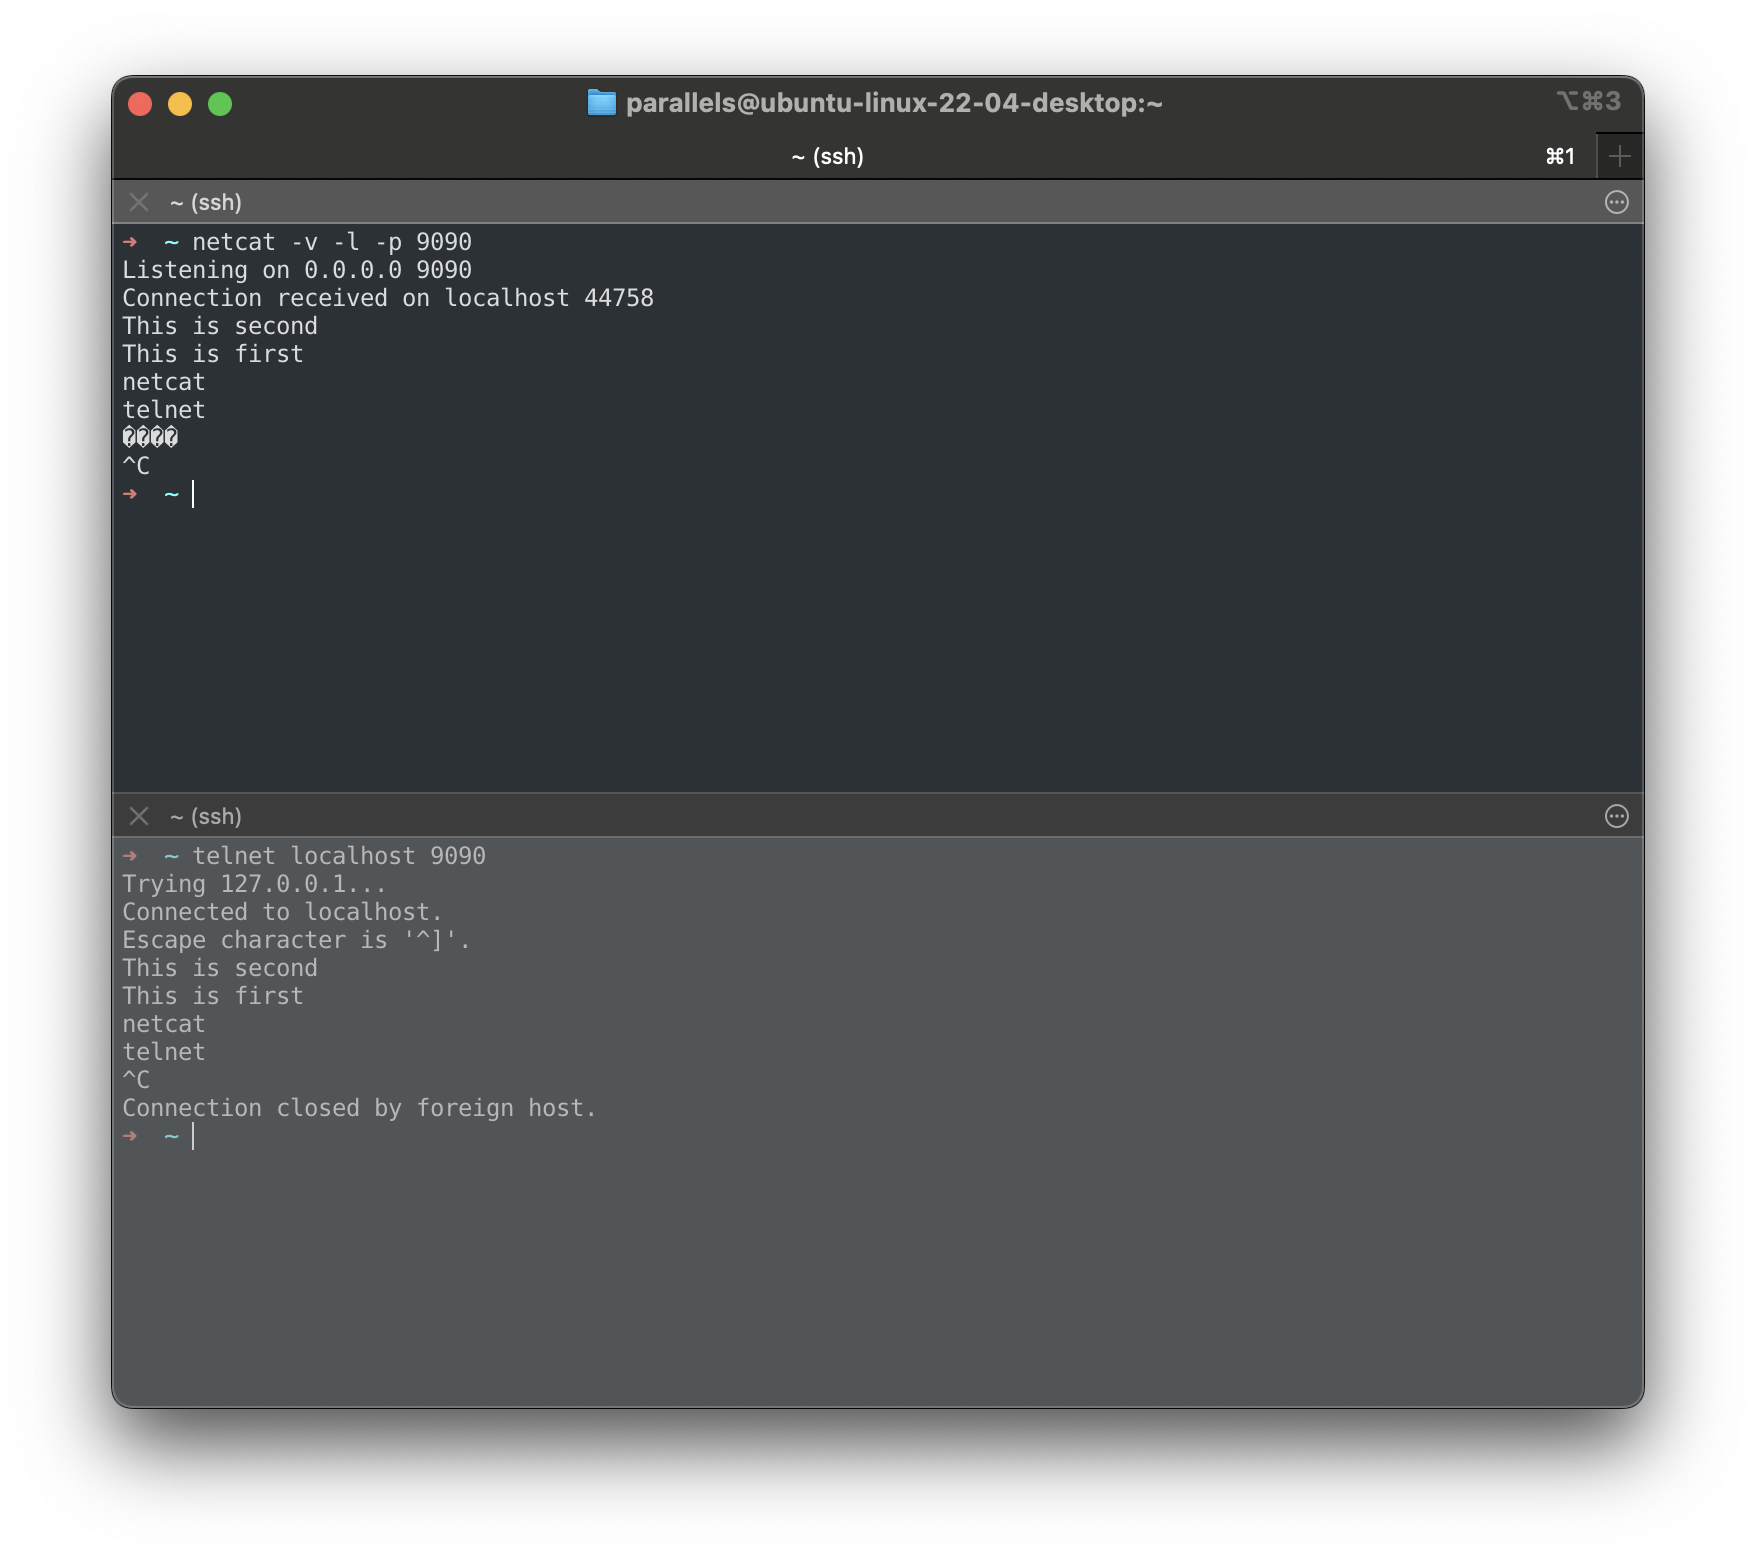Click the garbled characters line in the top pane
The height and width of the screenshot is (1556, 1756).
[150, 437]
